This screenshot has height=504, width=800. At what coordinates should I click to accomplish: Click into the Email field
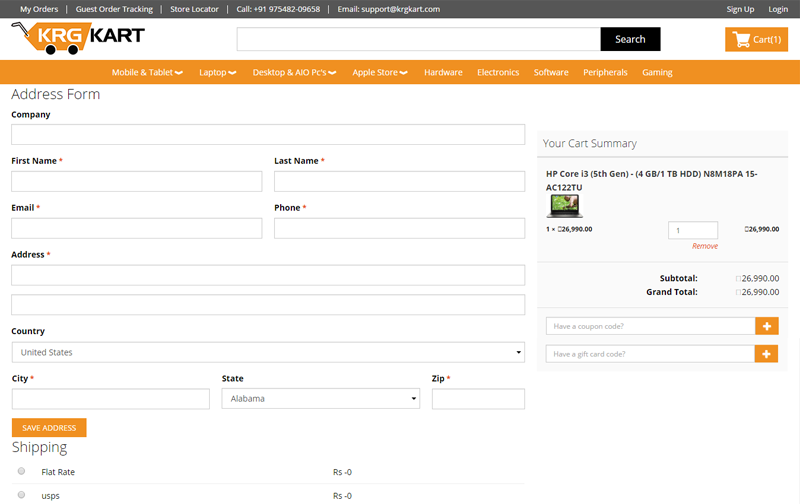point(137,228)
